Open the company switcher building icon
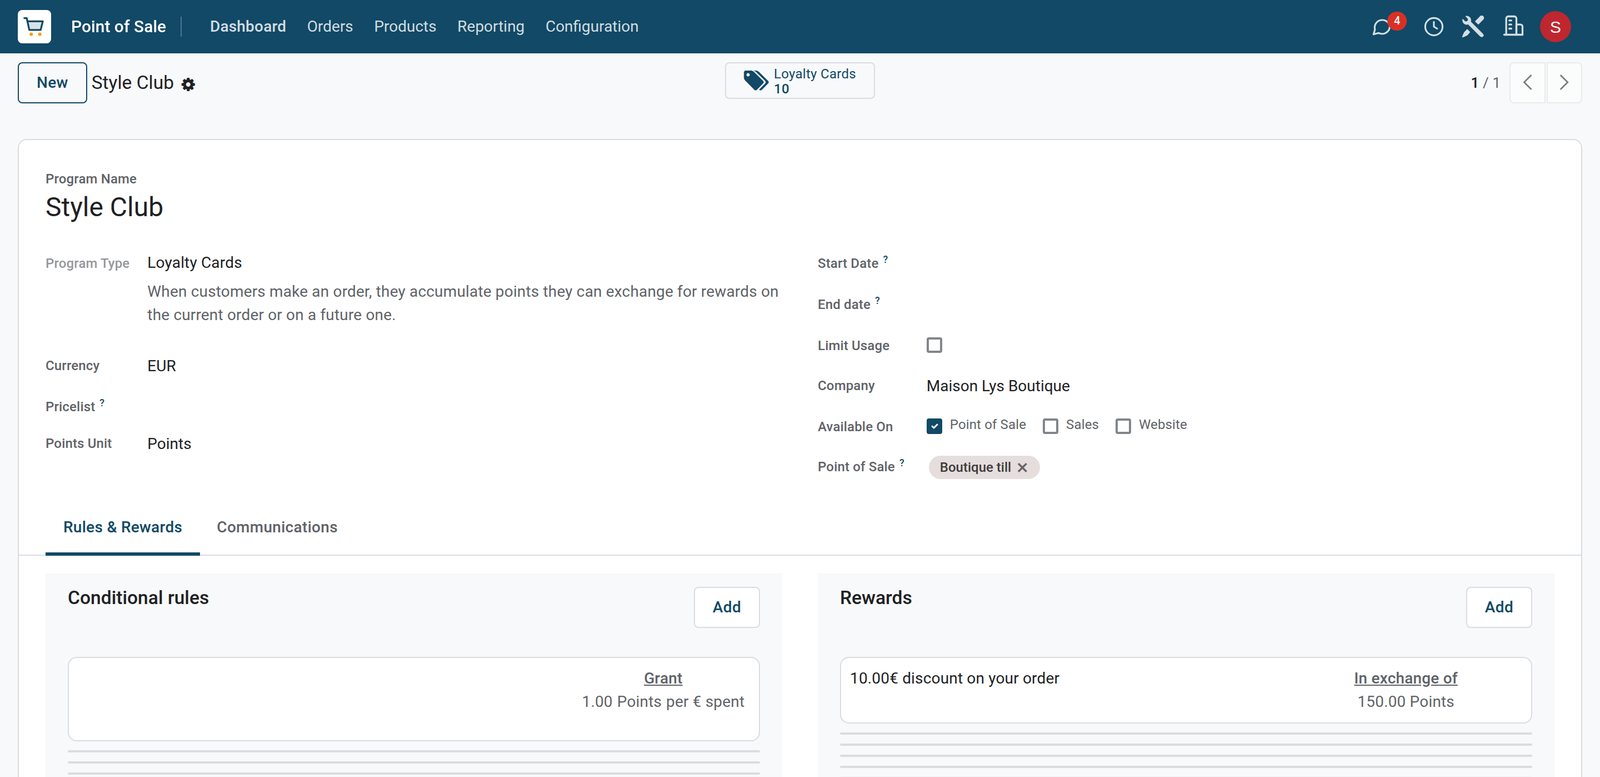The image size is (1600, 777). point(1514,27)
